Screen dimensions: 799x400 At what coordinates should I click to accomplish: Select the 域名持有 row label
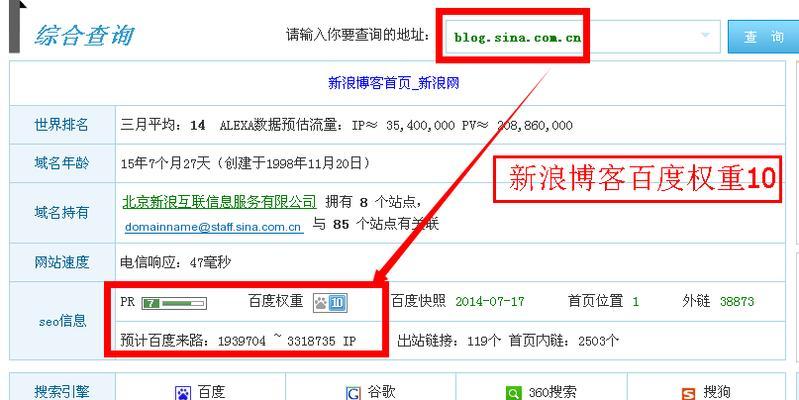coord(62,212)
